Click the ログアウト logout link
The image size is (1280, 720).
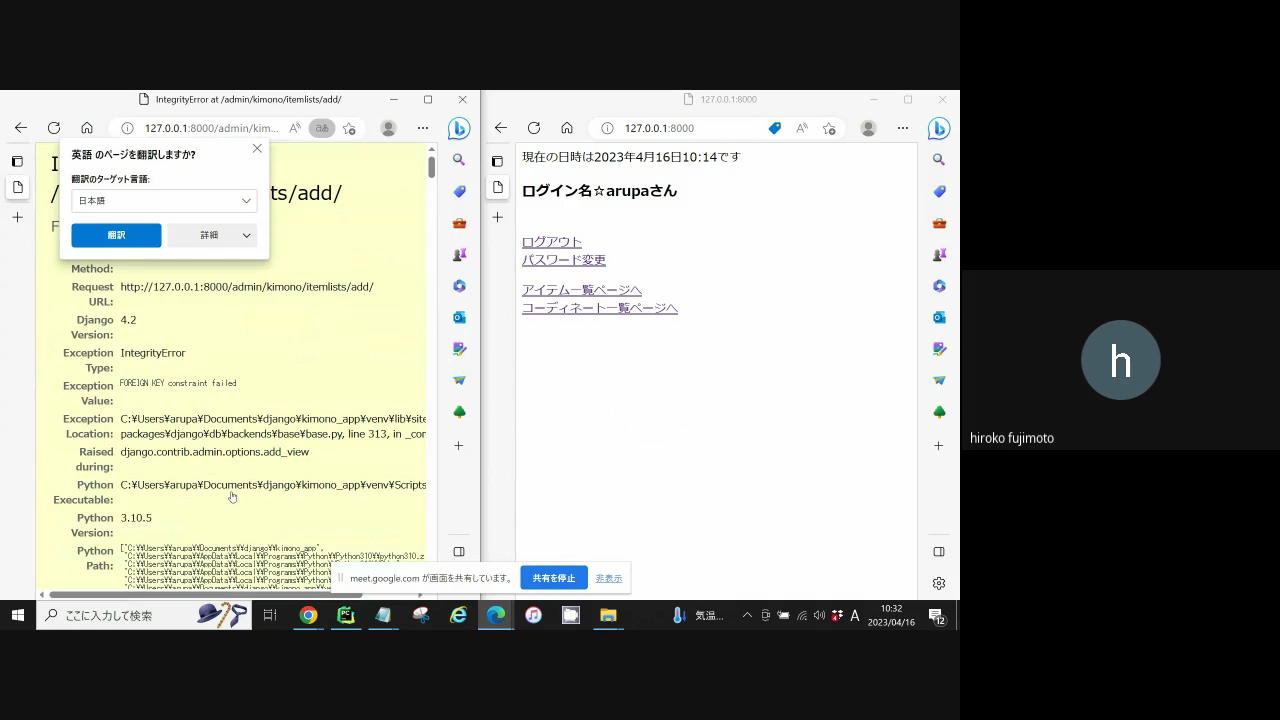(x=551, y=242)
